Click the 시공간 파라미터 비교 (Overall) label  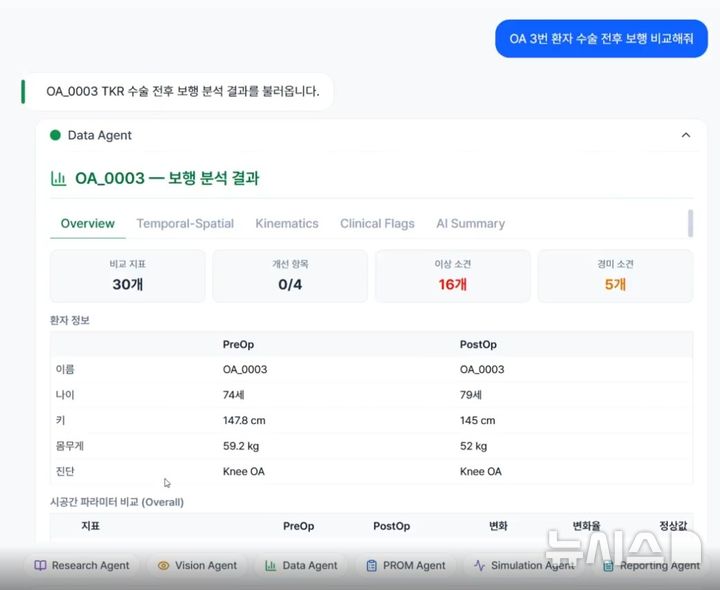[x=117, y=502]
